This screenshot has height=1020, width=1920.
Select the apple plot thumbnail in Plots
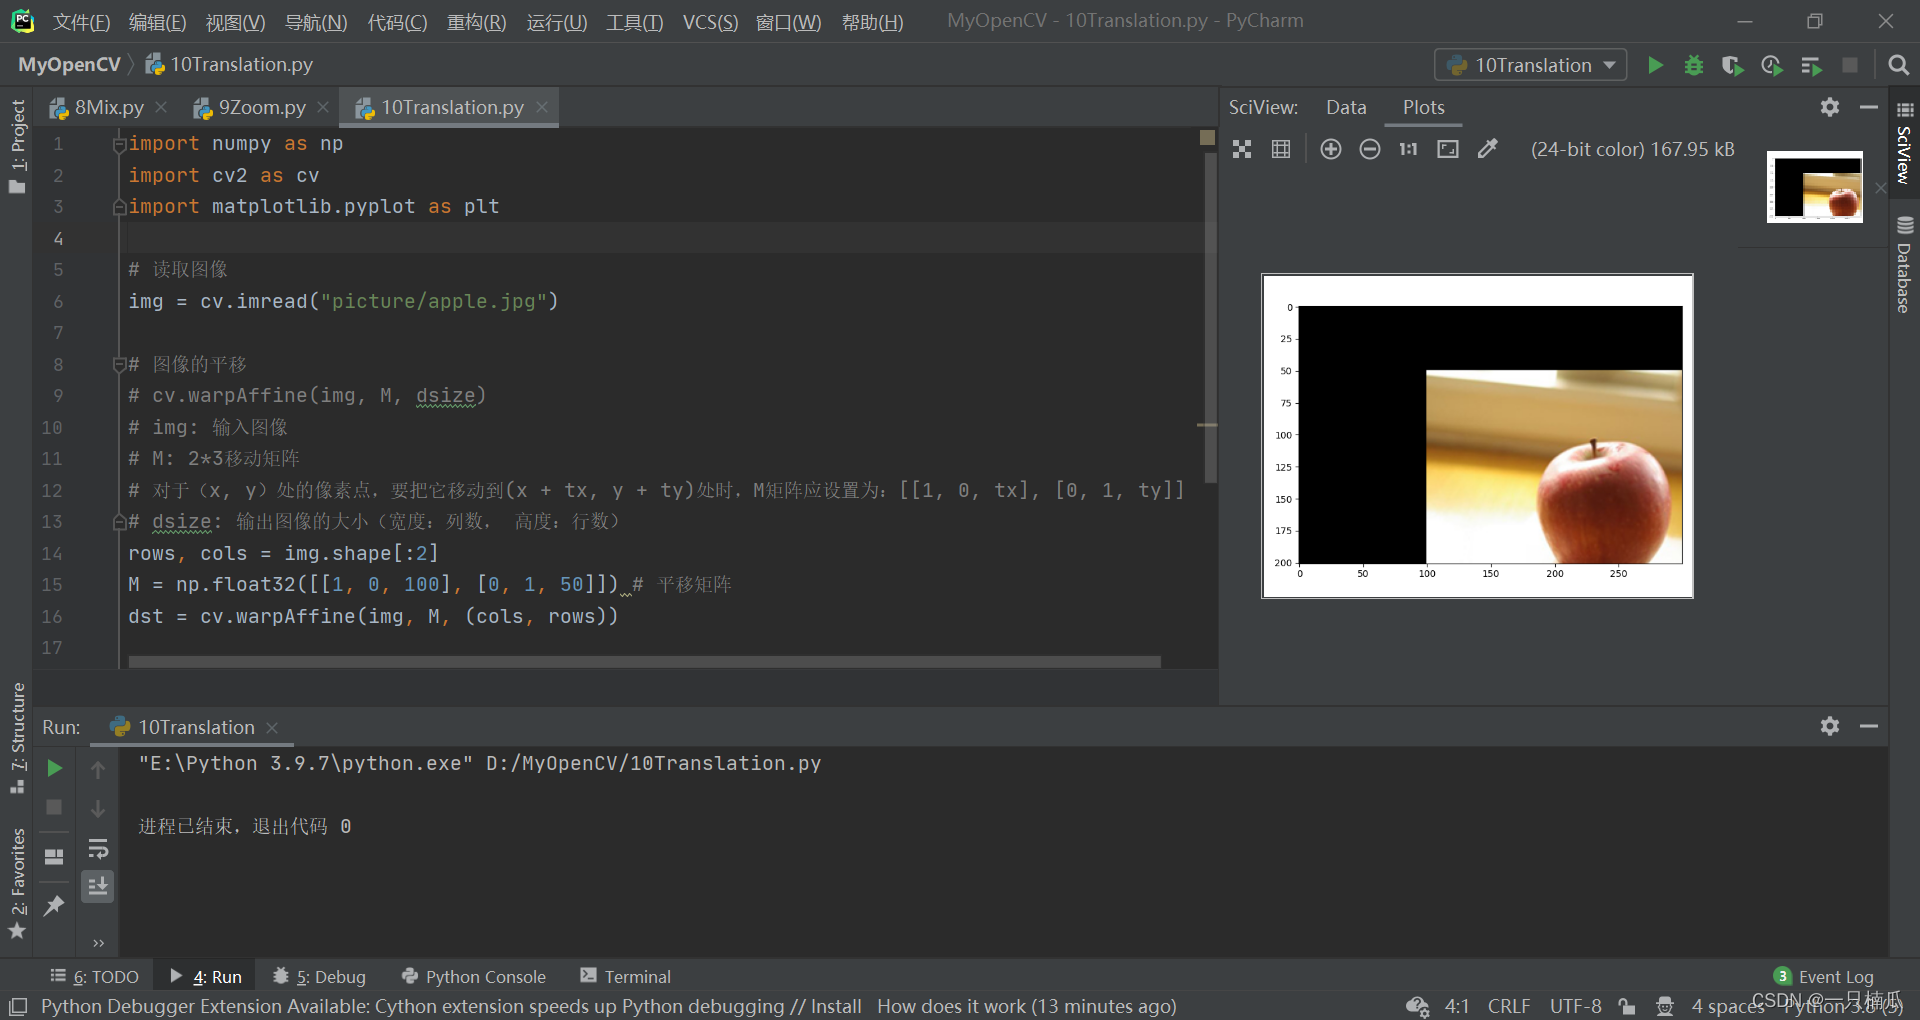[1814, 186]
